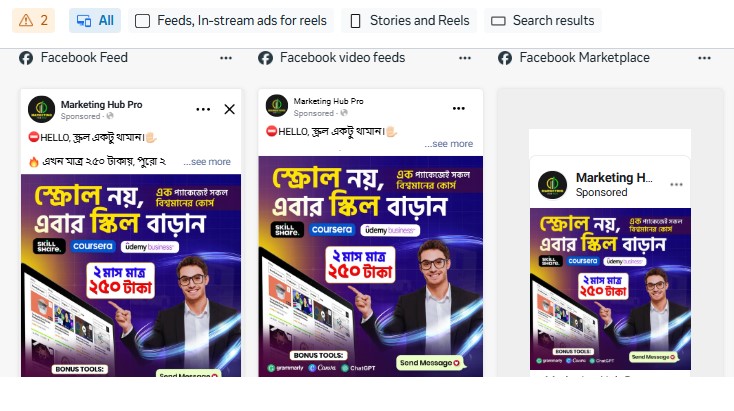Expand see more in Facebook Feed ad text
This screenshot has height=411, width=734.
coord(207,162)
